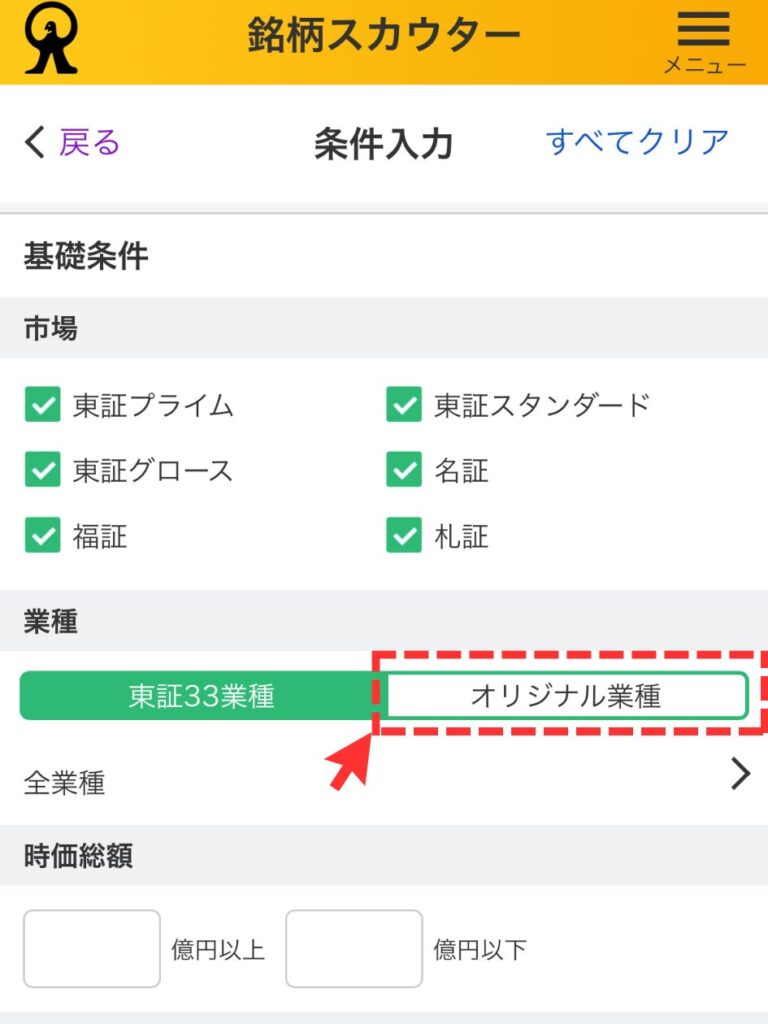The width and height of the screenshot is (768, 1024).
Task: Go back with the 戻る link
Action: pyautogui.click(x=89, y=142)
